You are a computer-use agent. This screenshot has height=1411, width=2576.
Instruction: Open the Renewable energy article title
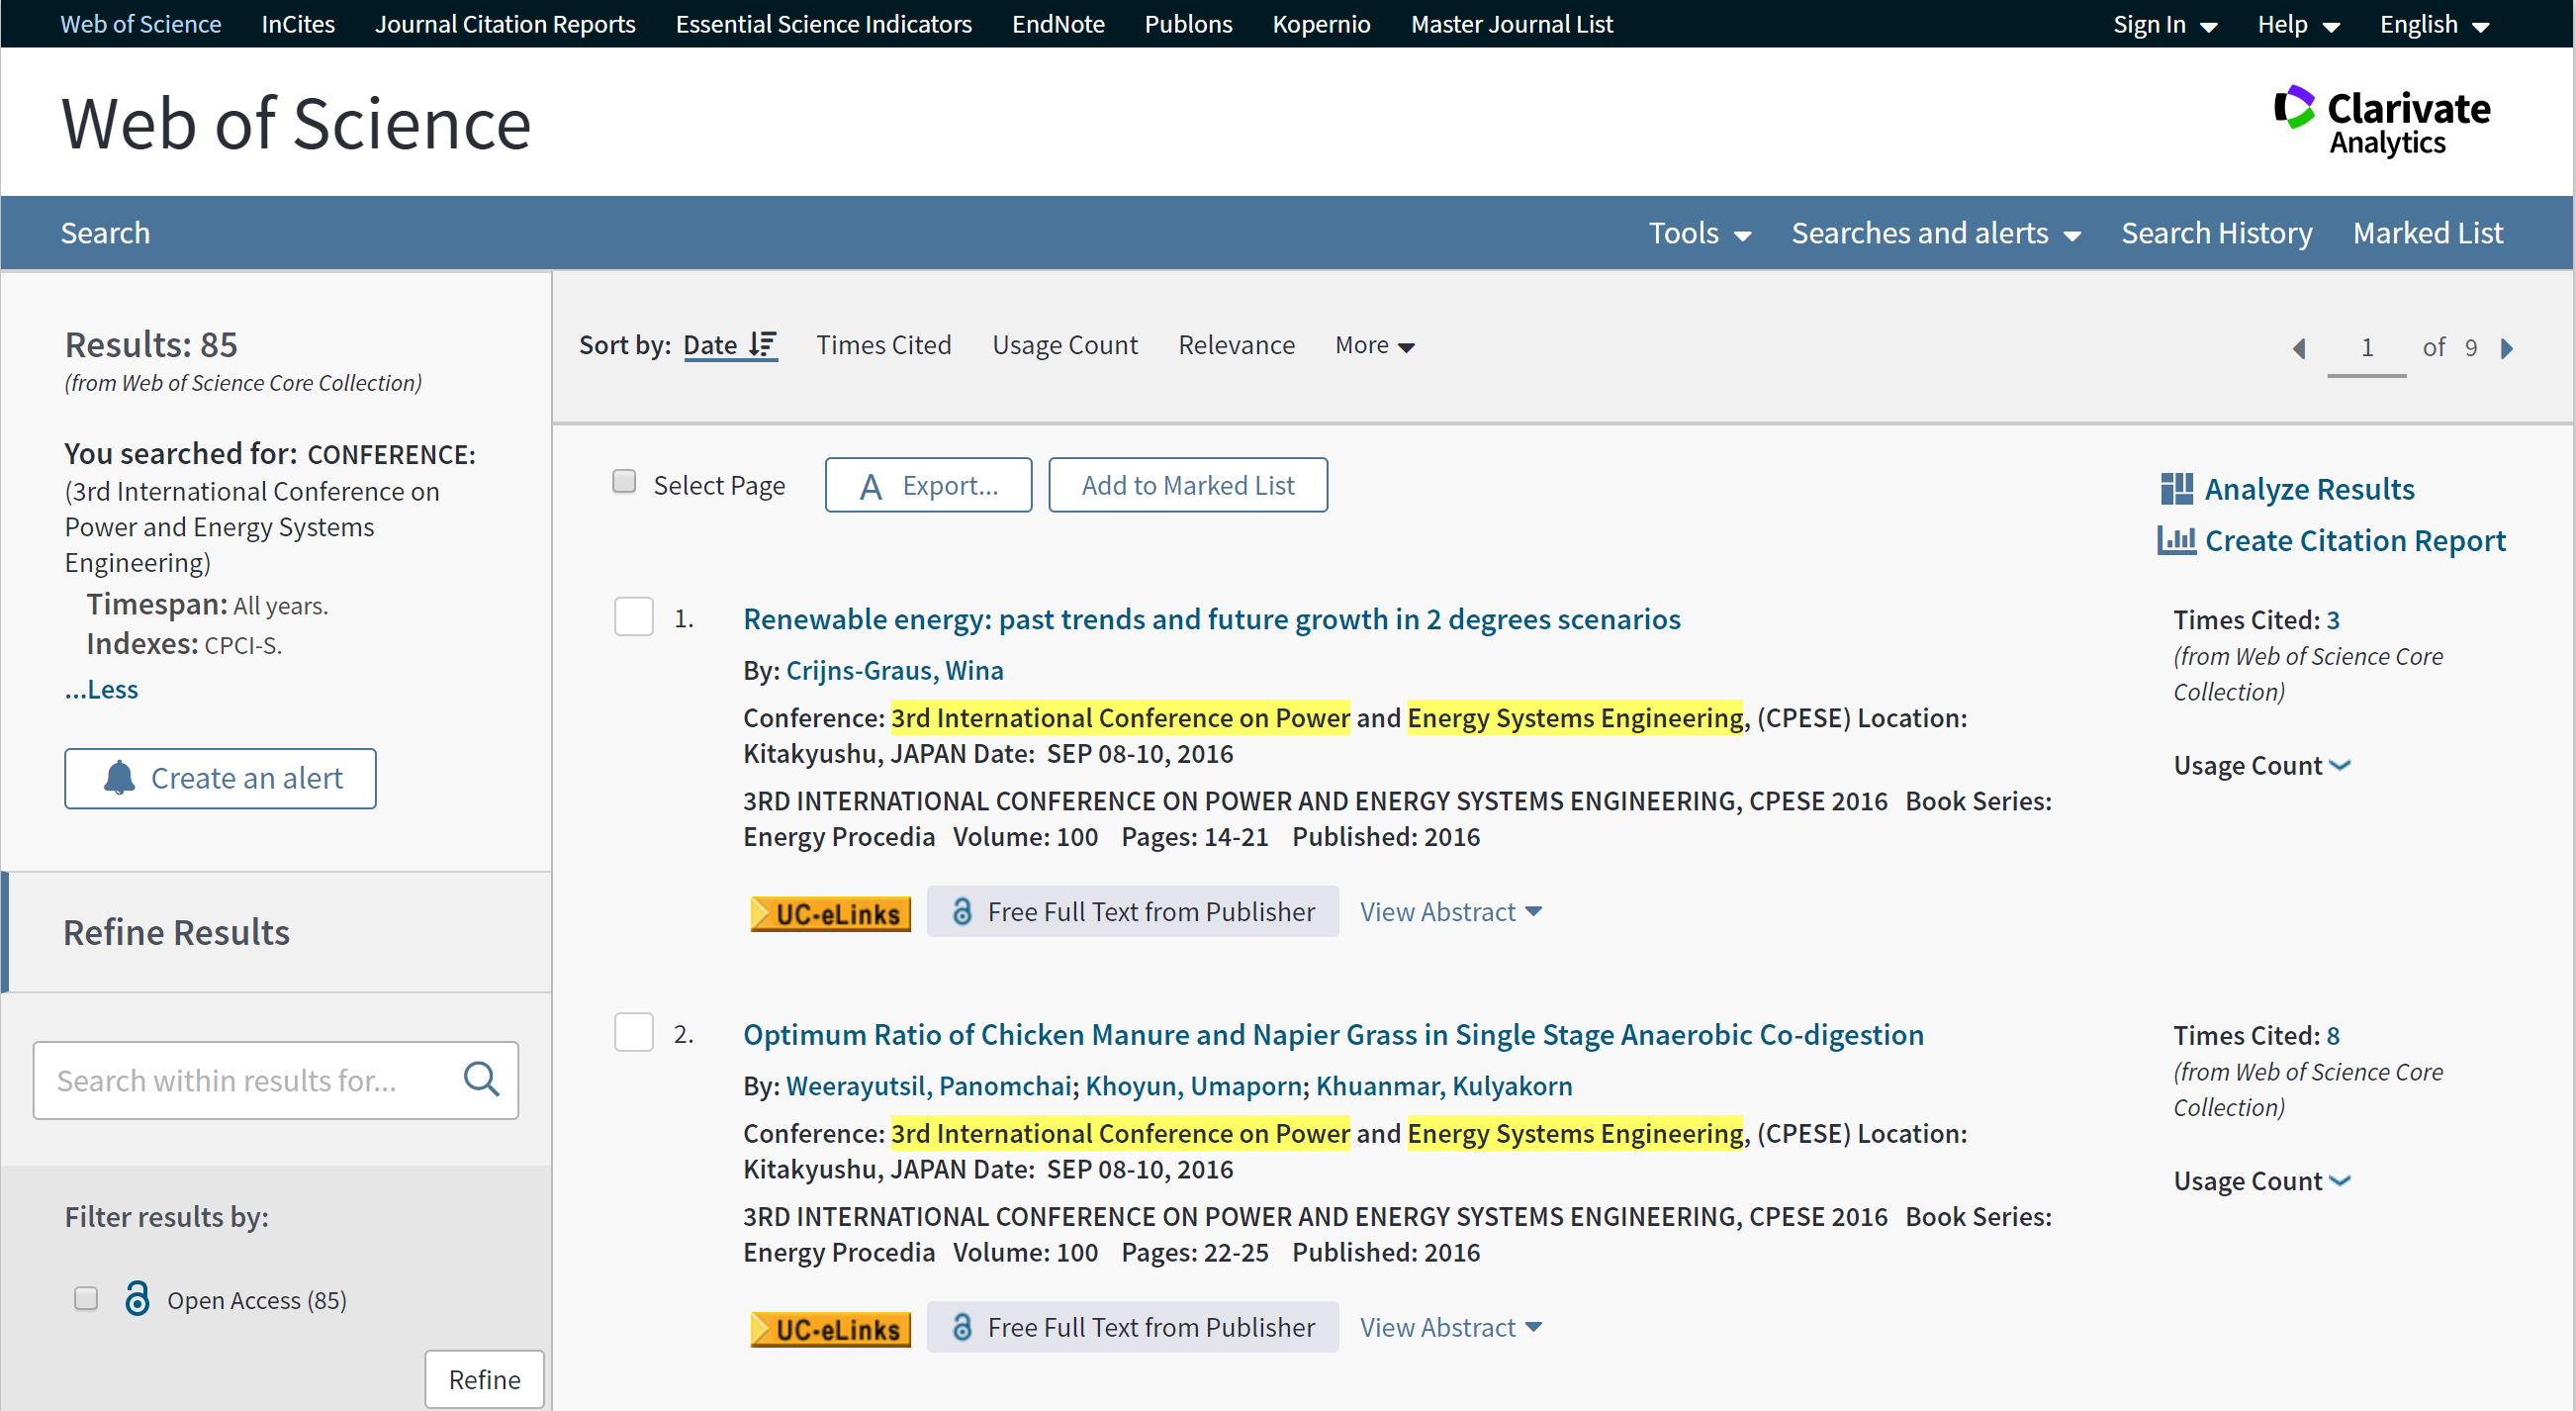click(1211, 619)
